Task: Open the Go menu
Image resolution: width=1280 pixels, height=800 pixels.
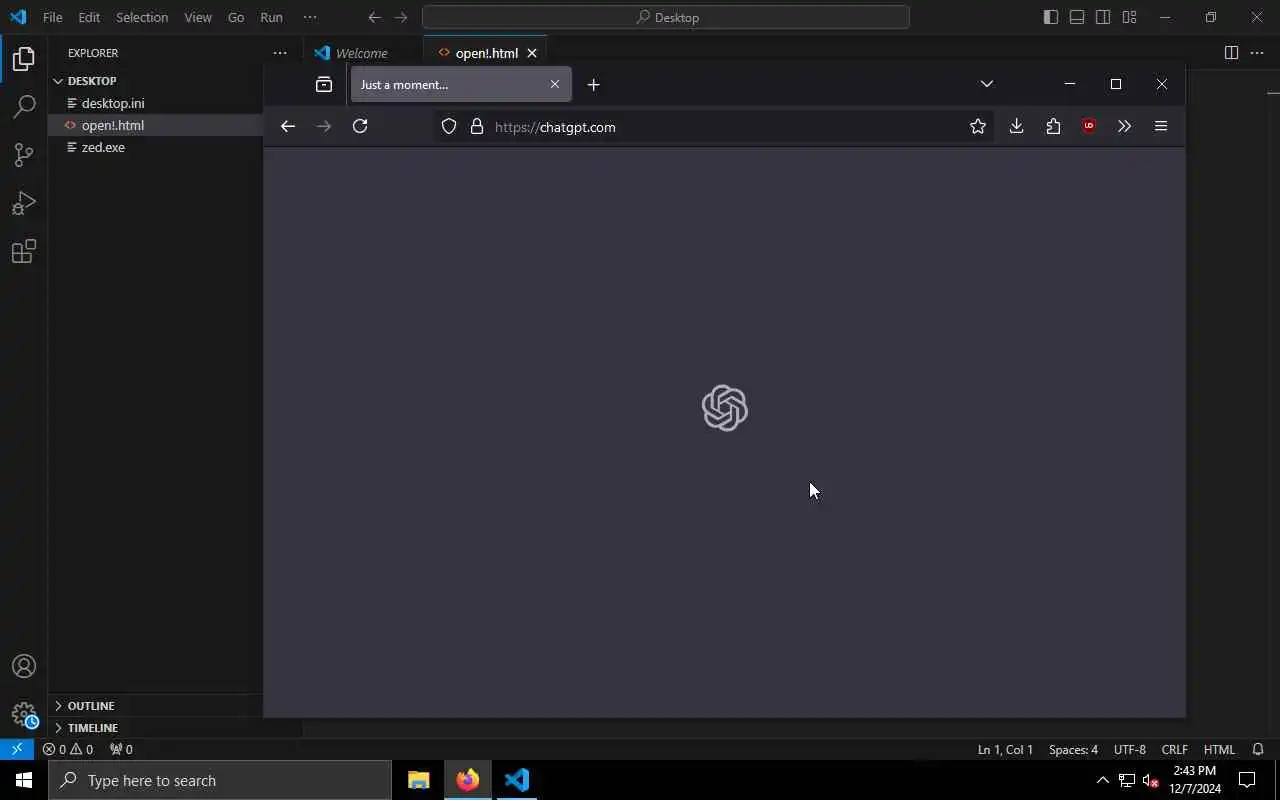Action: point(236,17)
